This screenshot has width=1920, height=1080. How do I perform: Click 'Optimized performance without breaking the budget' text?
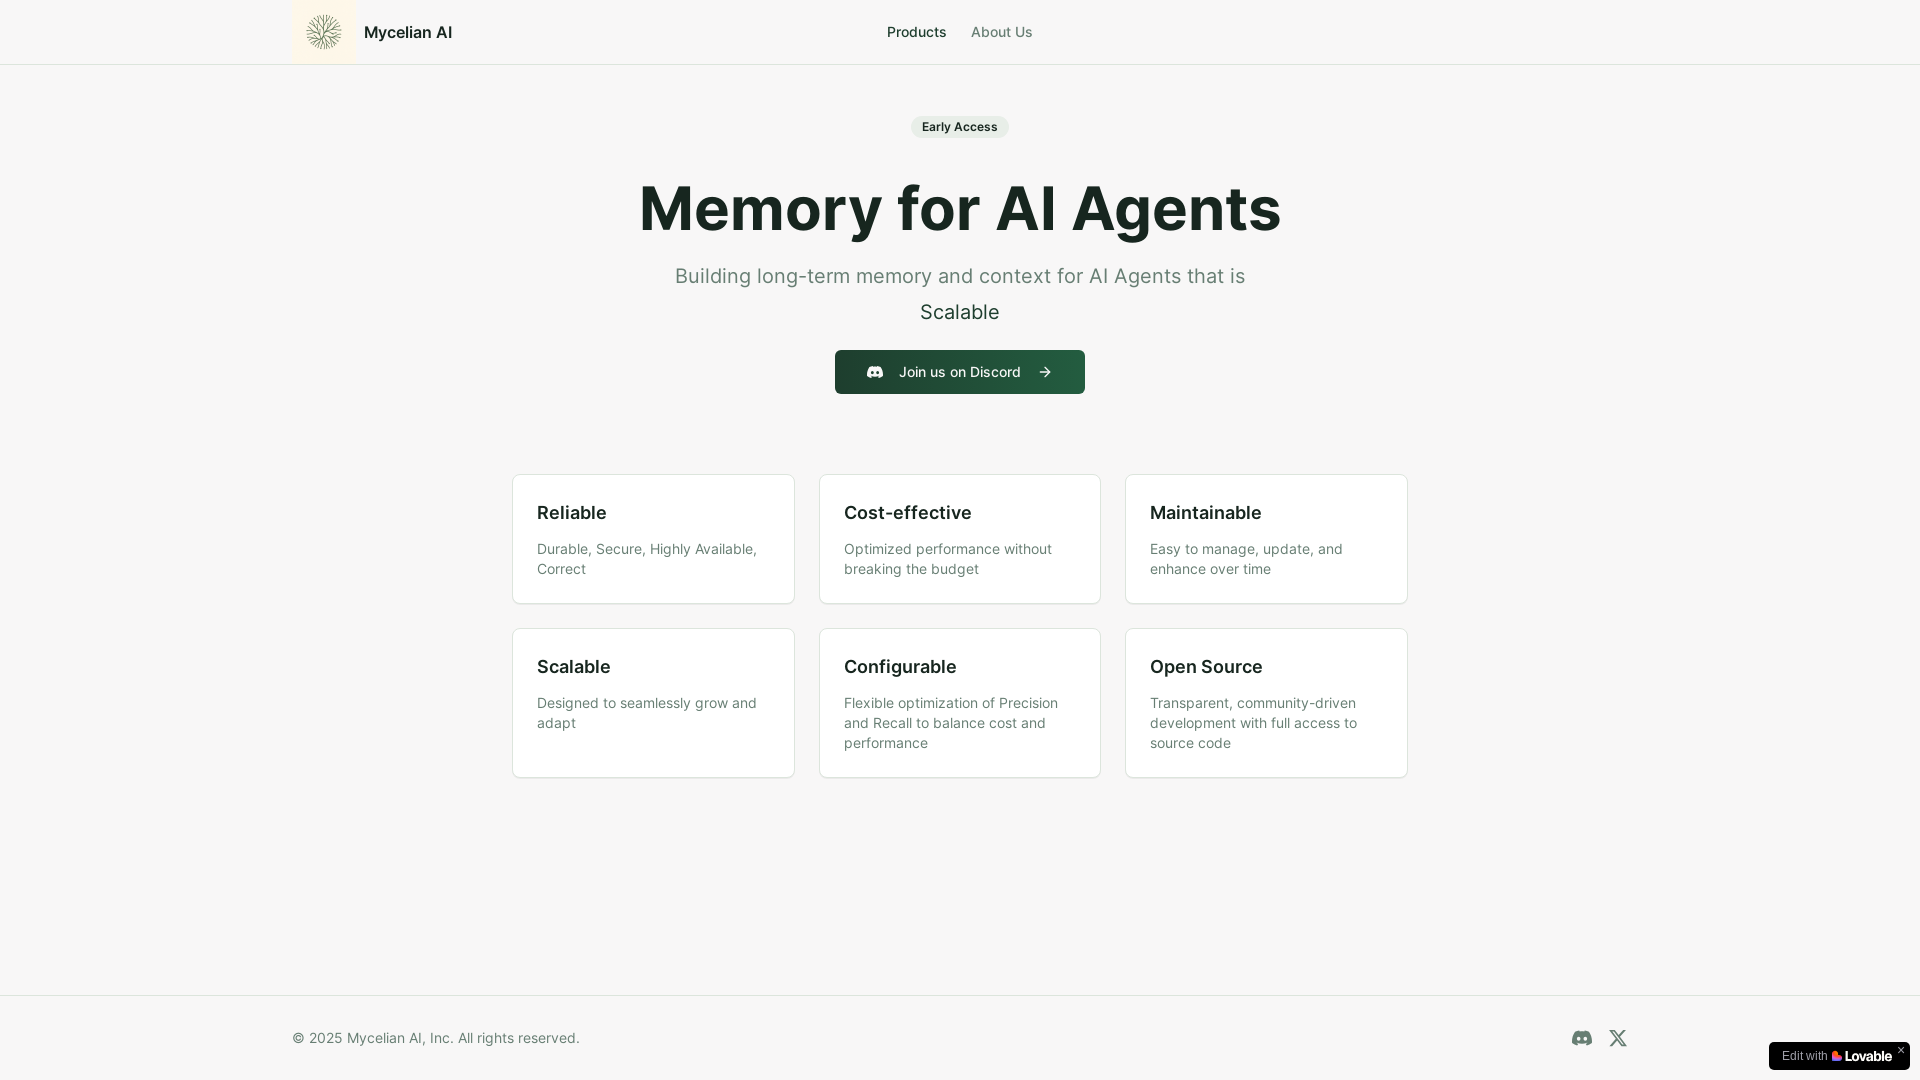948,559
